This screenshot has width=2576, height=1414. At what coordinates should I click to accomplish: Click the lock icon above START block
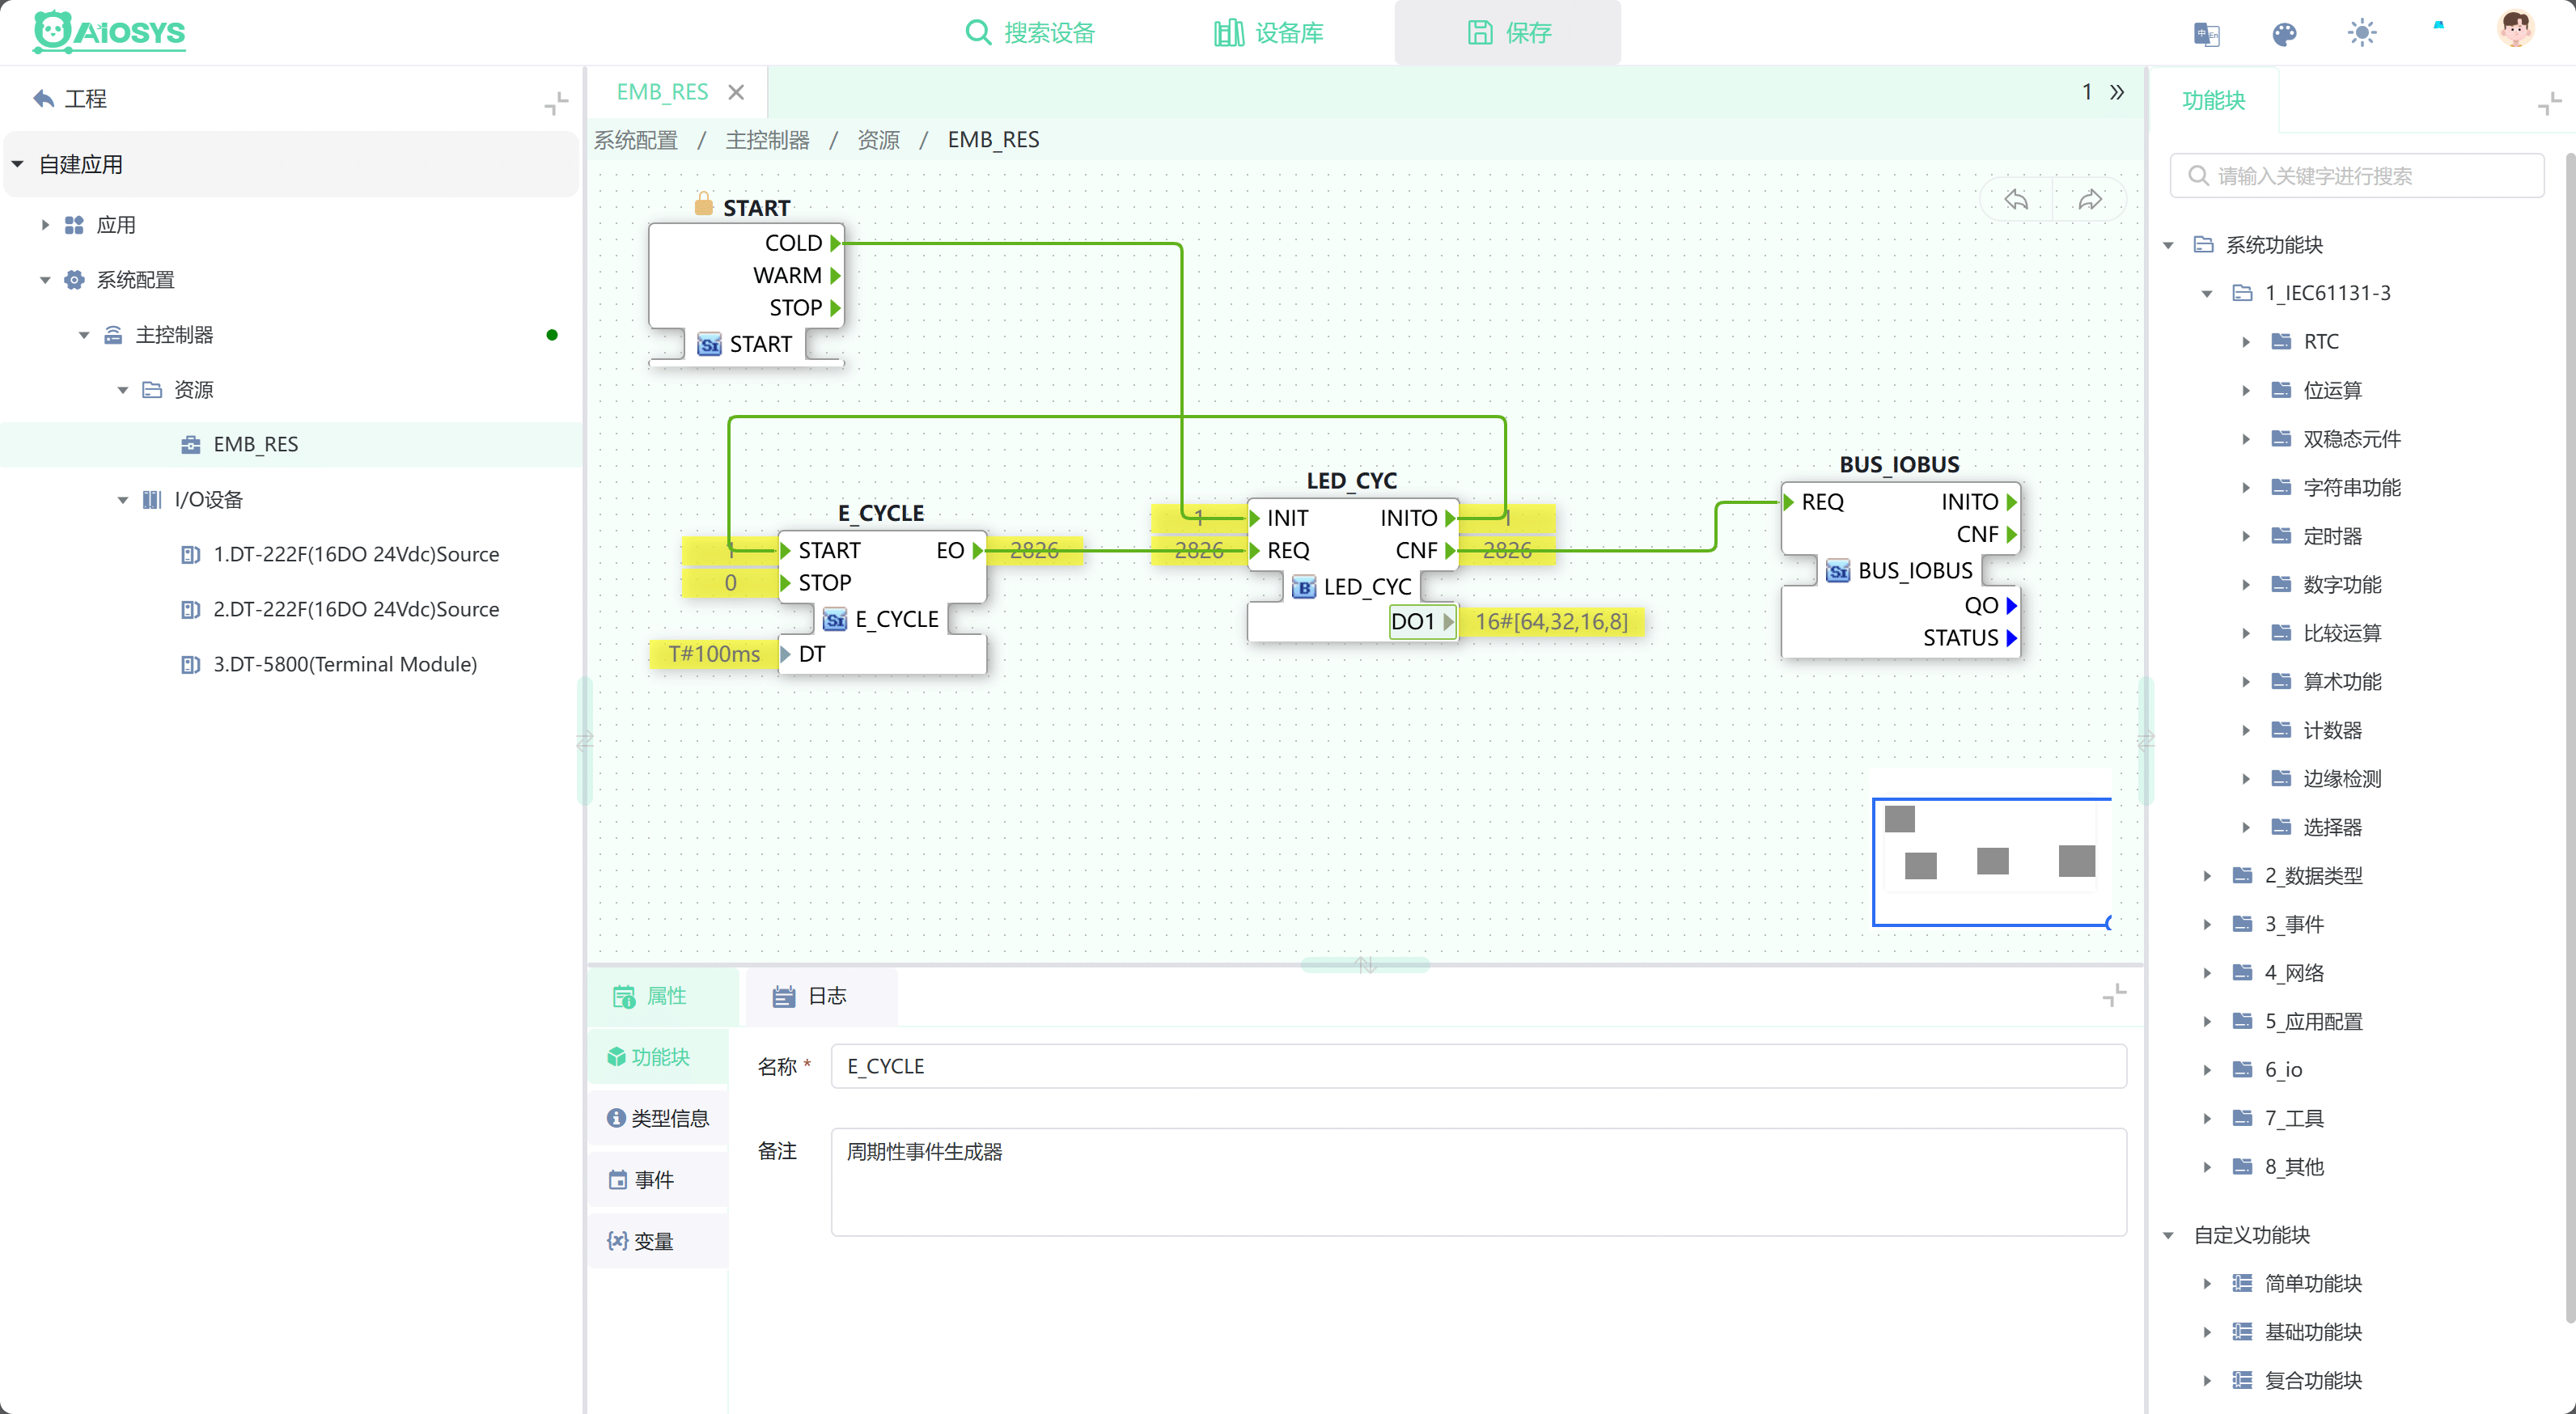pyautogui.click(x=703, y=204)
